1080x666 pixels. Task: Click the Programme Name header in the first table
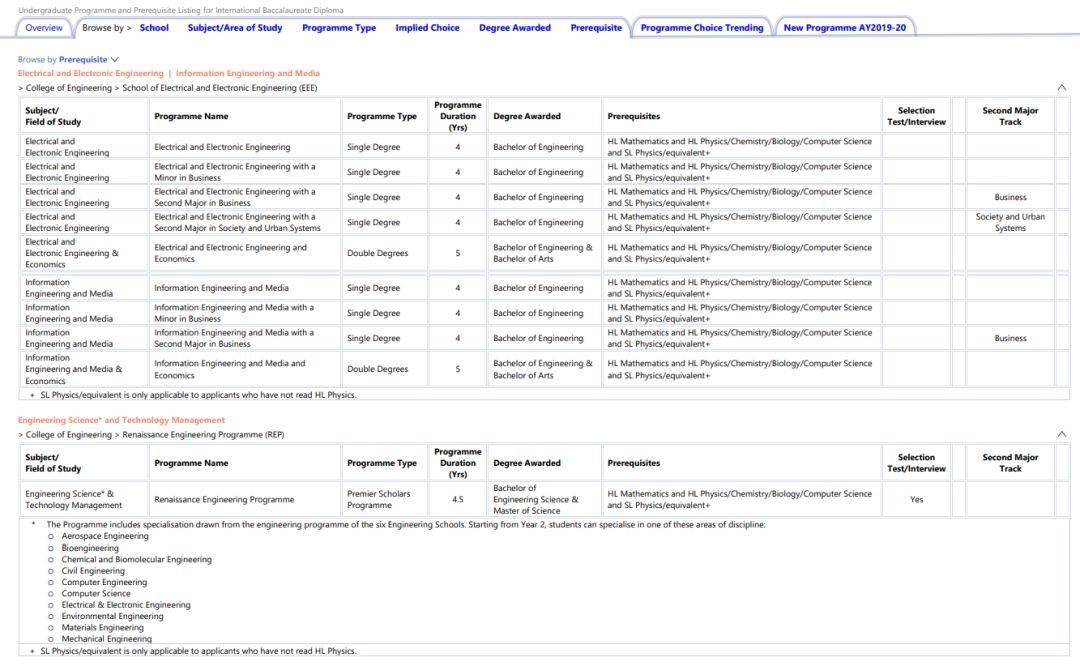(x=191, y=117)
